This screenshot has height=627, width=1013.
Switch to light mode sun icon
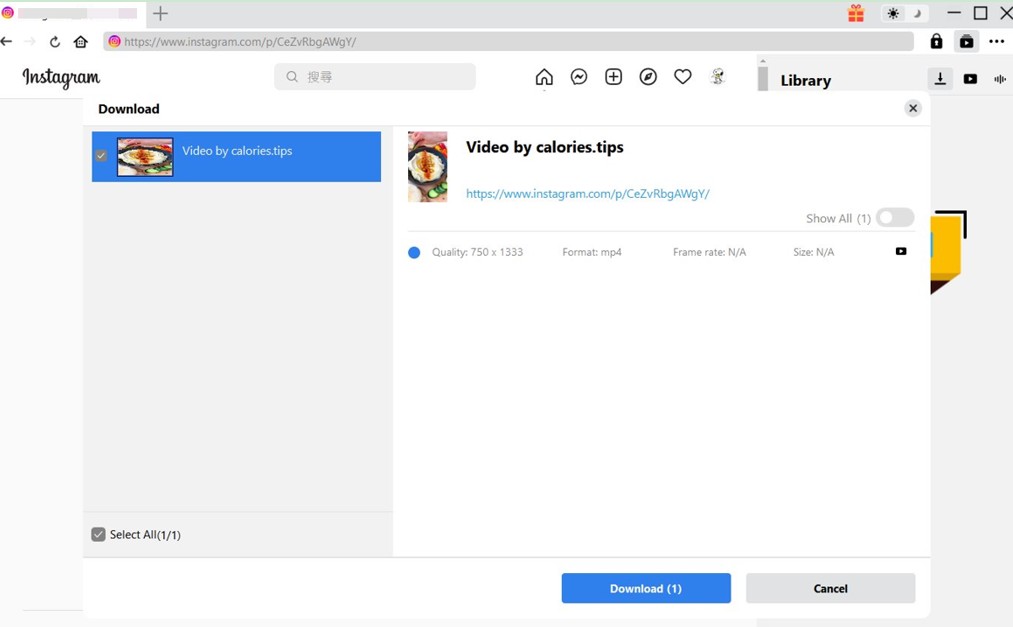(x=893, y=14)
